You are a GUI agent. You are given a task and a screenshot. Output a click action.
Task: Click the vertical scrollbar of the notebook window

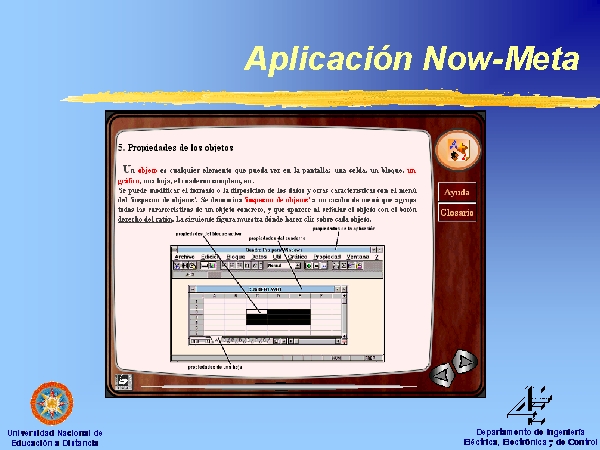(344, 315)
